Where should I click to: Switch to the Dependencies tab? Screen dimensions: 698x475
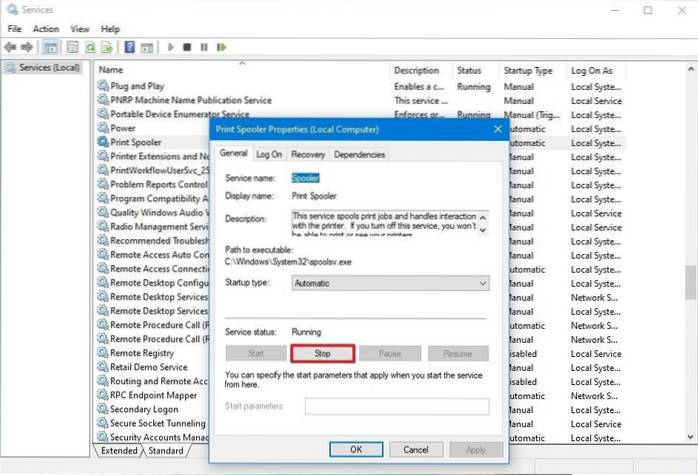(x=359, y=154)
